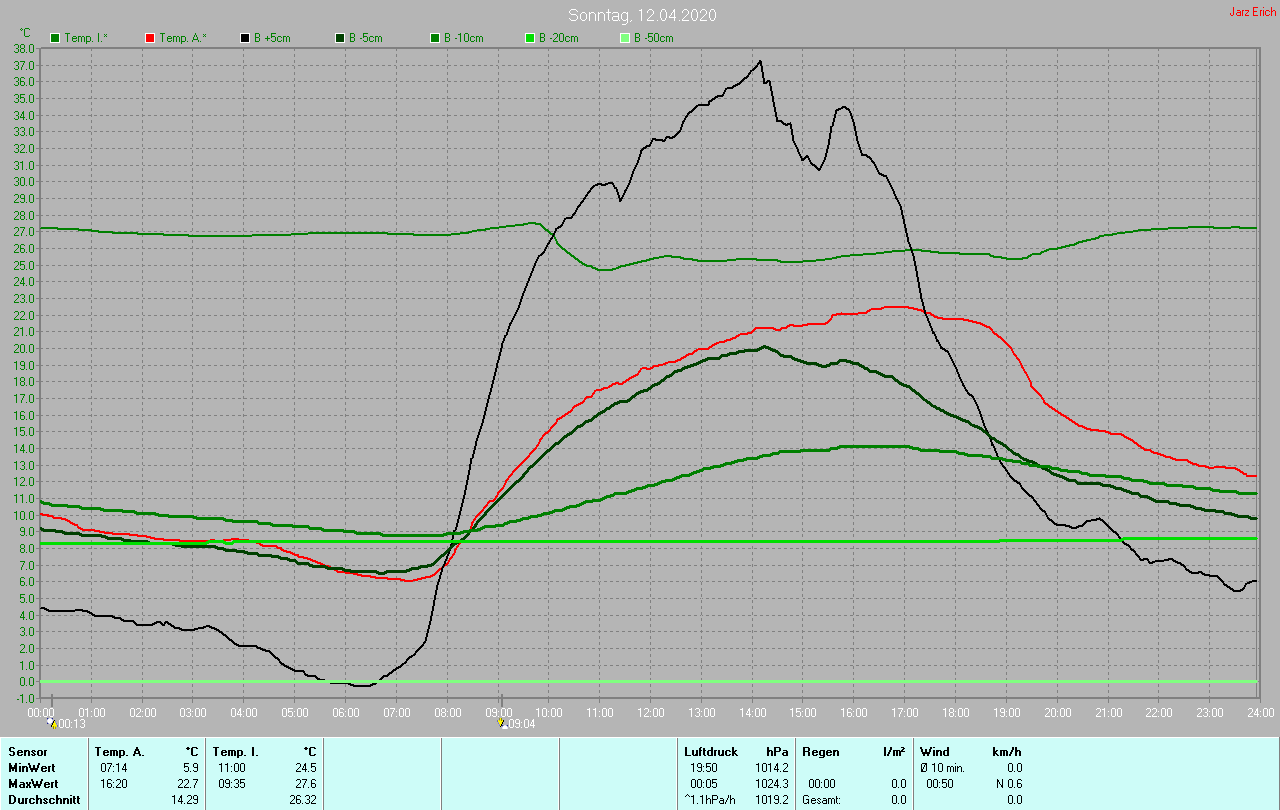
Task: Click the red "Jarz Erich" text
Action: tap(1252, 12)
